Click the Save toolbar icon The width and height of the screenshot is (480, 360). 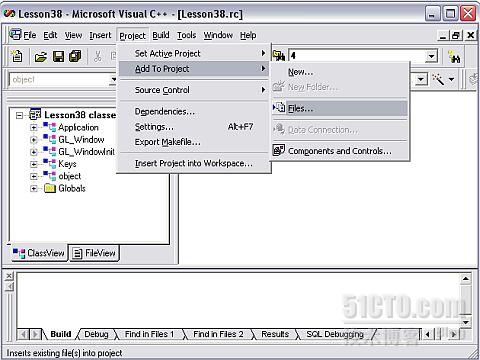click(58, 56)
